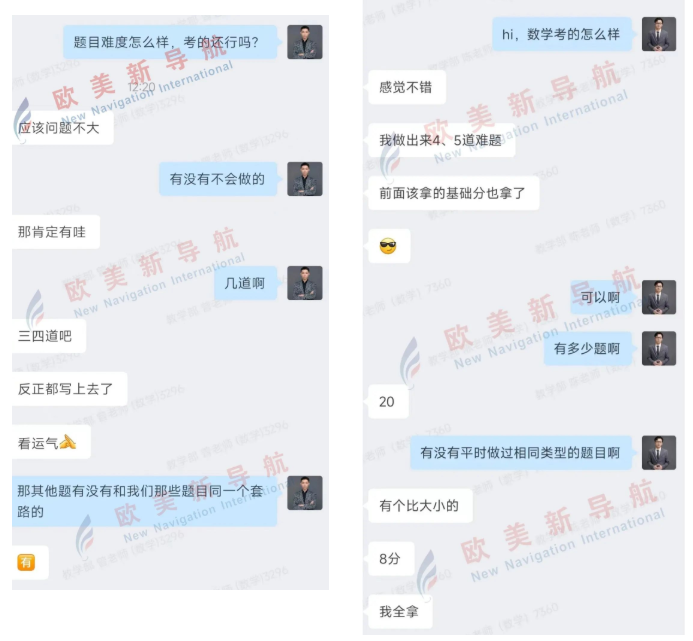Select the "反正都写上去了" message
Image resolution: width=693 pixels, height=641 pixels.
tap(69, 389)
